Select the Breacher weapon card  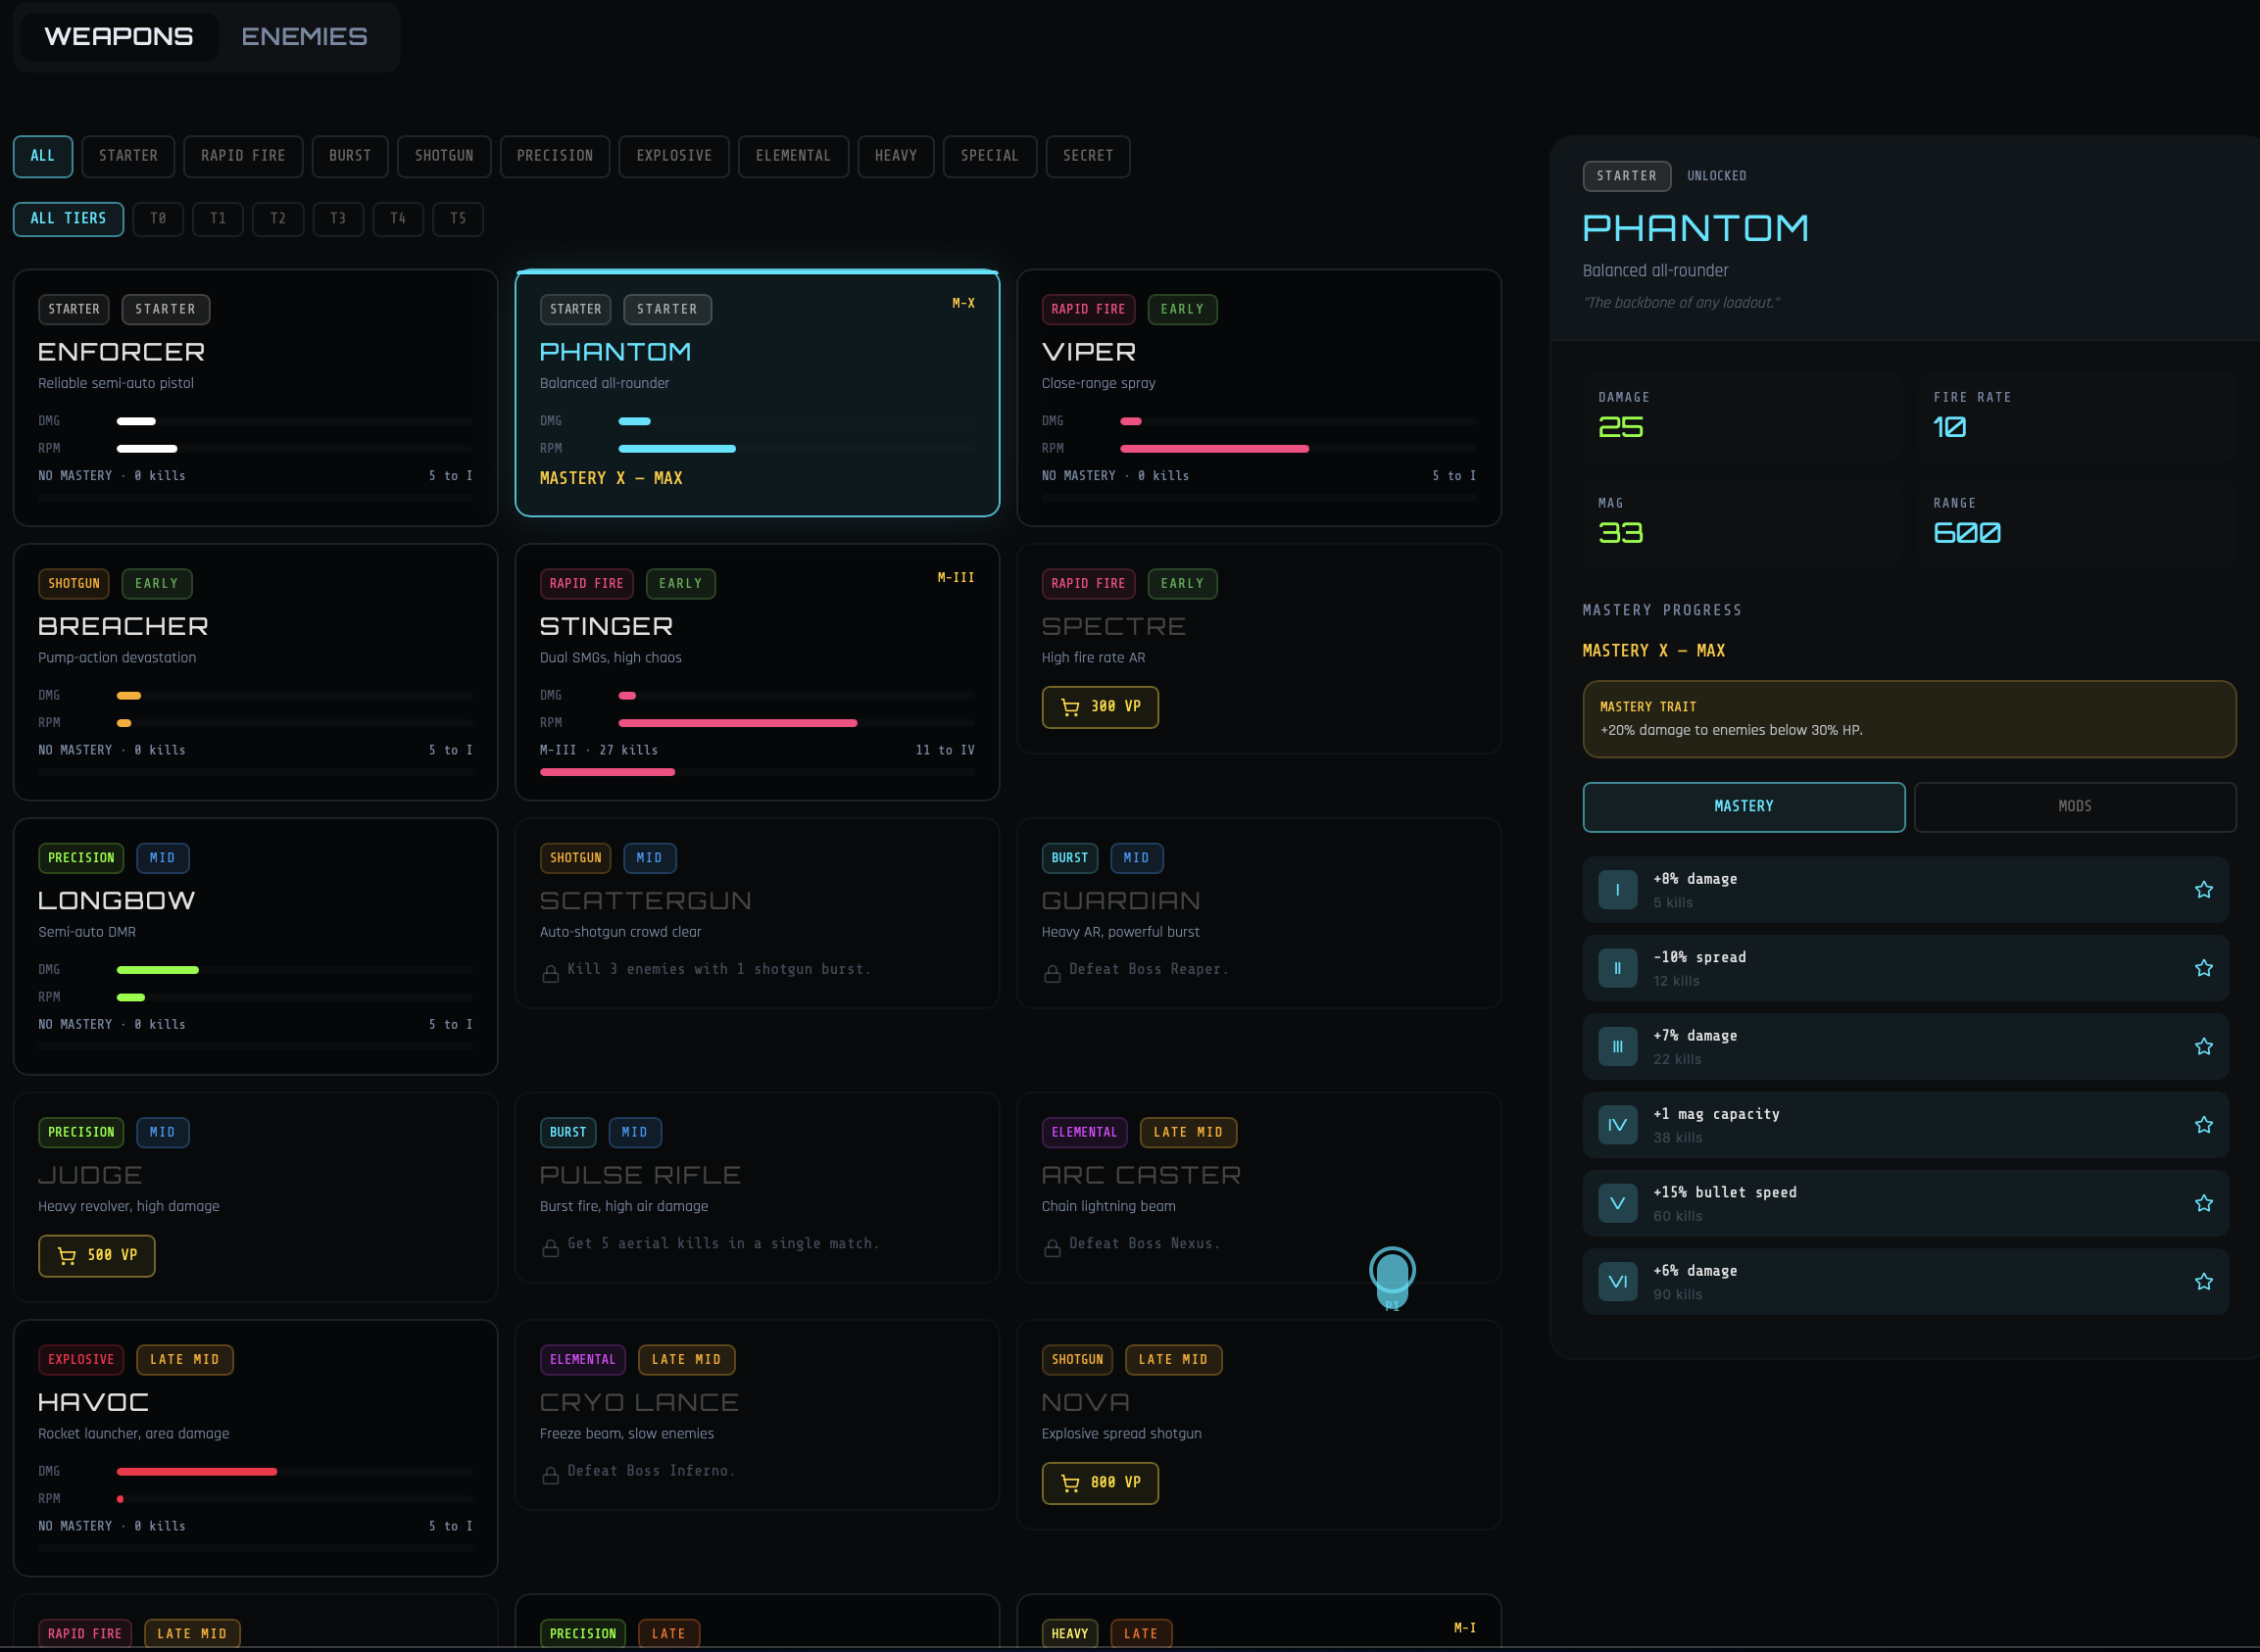(x=255, y=672)
